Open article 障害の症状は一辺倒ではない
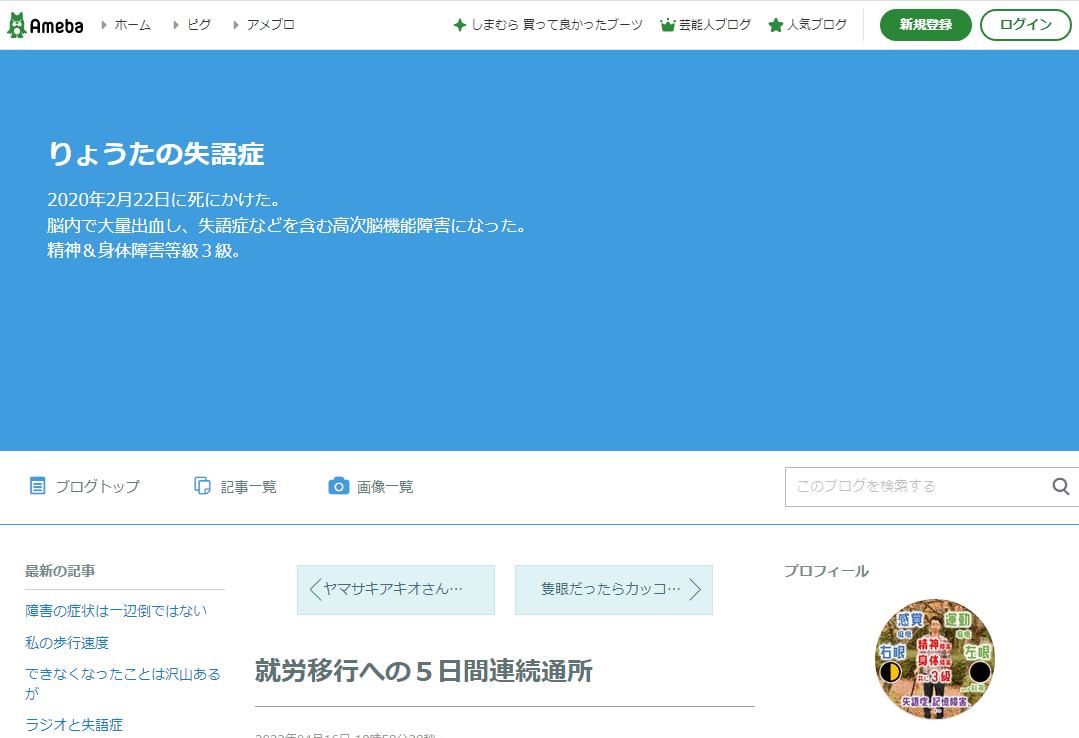1079x738 pixels. (x=116, y=611)
